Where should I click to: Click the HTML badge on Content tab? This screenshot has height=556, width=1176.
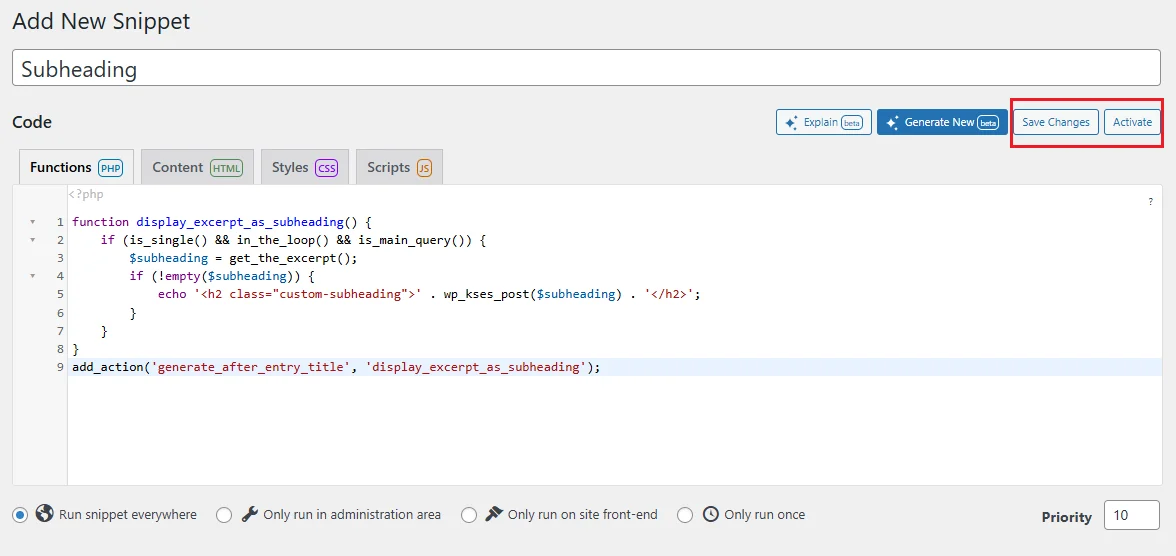tap(226, 168)
